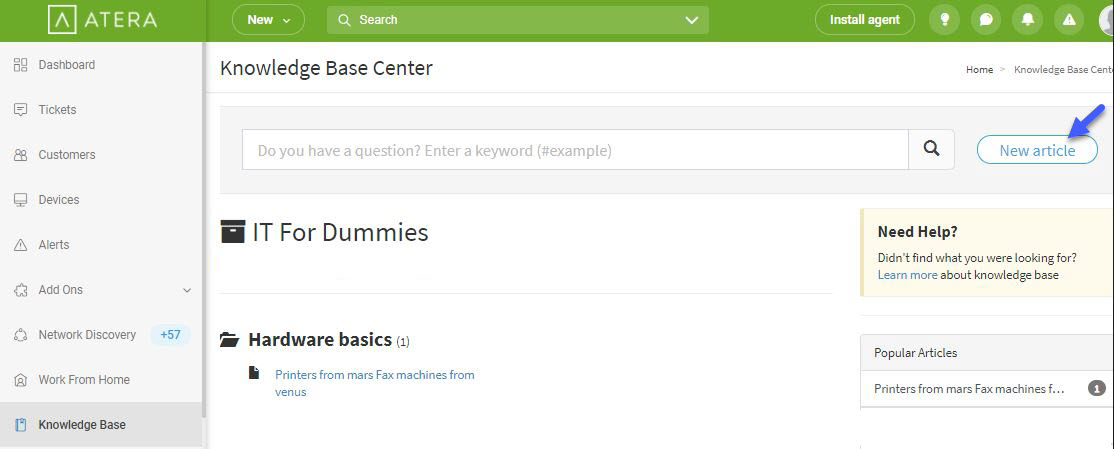Click the lightbulb tips icon in header
This screenshot has width=1114, height=449.
pos(944,20)
